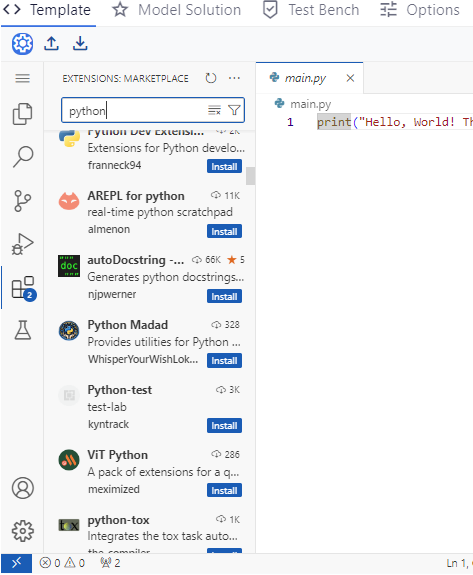The height and width of the screenshot is (575, 473).
Task: Click python-tox extension icon
Action: [x=69, y=525]
